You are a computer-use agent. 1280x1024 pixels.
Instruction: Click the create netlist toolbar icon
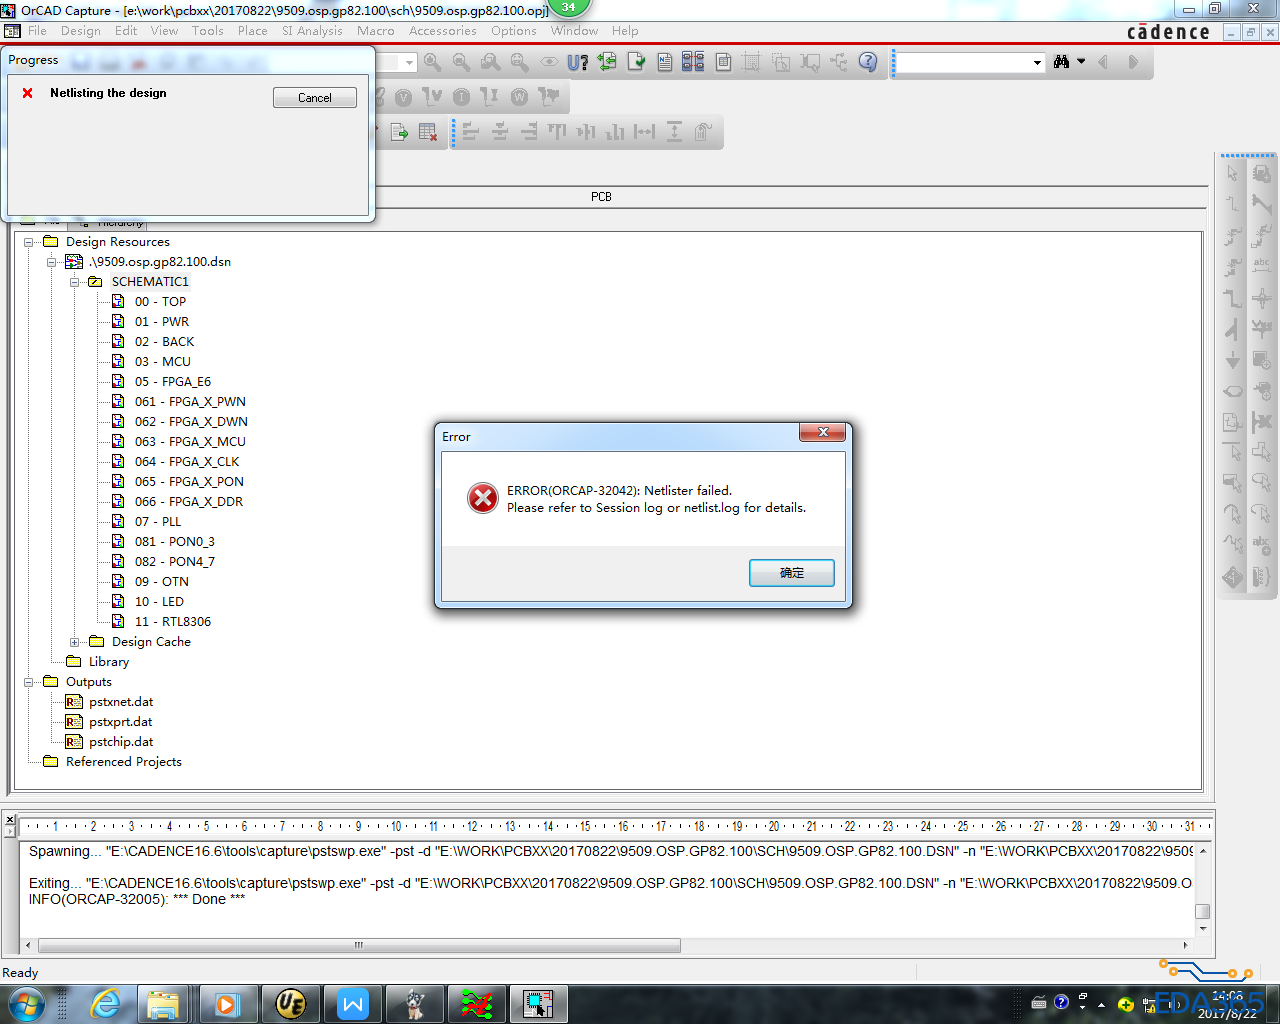(x=665, y=62)
